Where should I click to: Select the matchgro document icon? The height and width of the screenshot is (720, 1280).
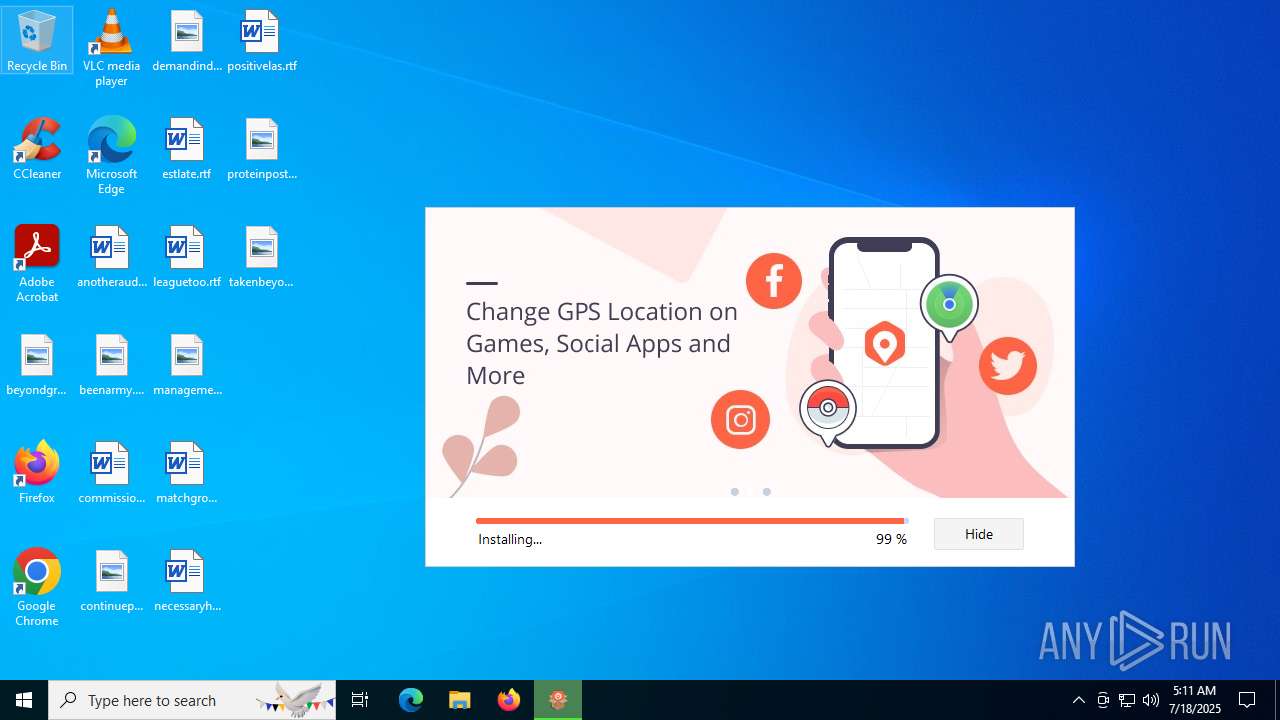pos(187,473)
